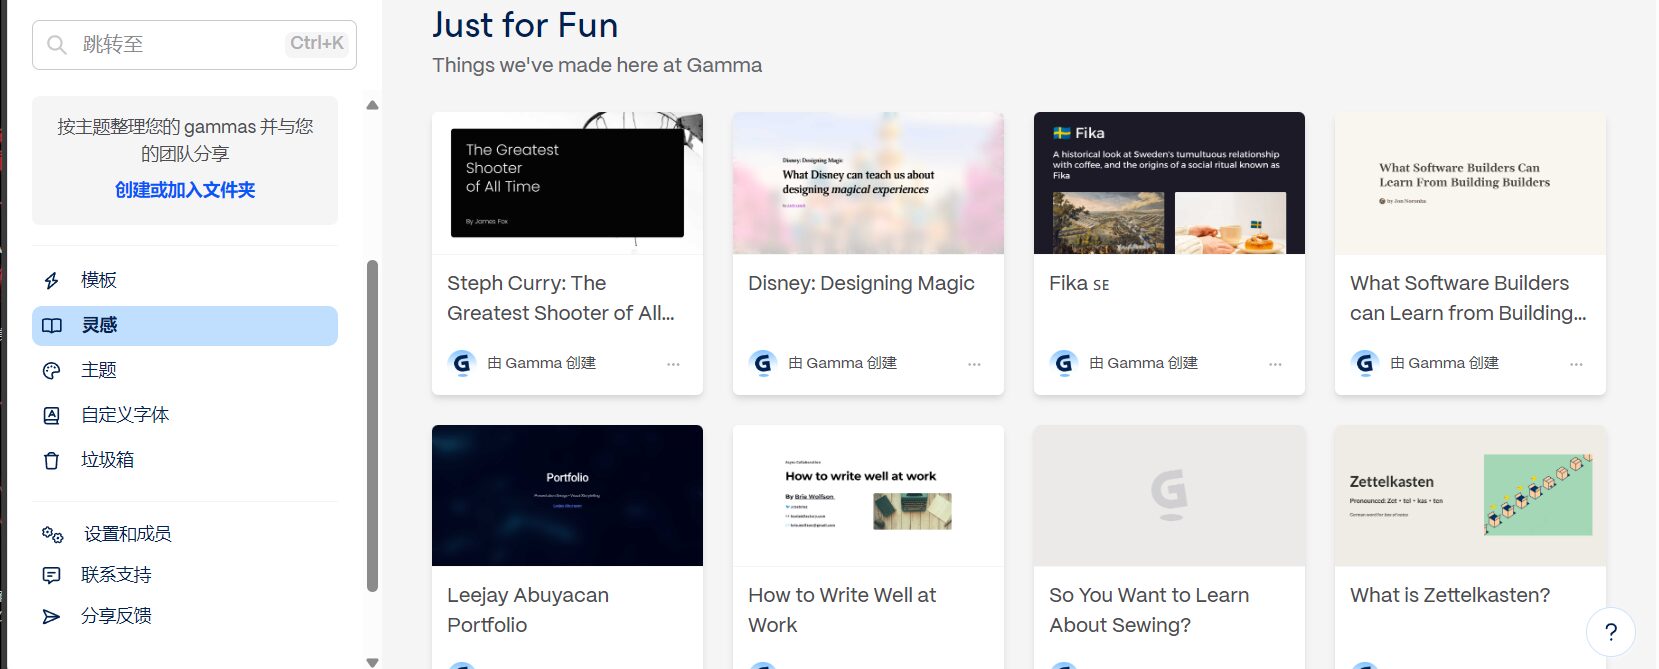
Task: Open the Leejay Abuyacan Portfolio thumbnail
Action: pyautogui.click(x=567, y=496)
